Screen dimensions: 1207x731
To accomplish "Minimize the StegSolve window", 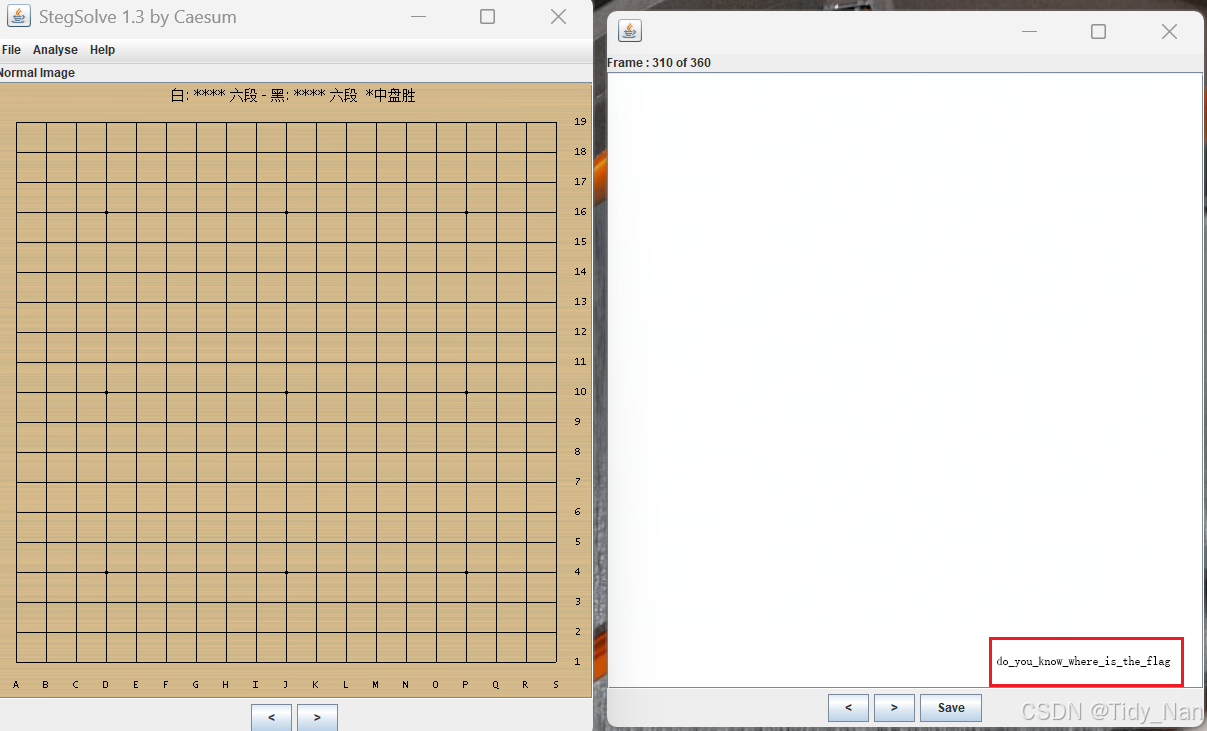I will pyautogui.click(x=417, y=17).
